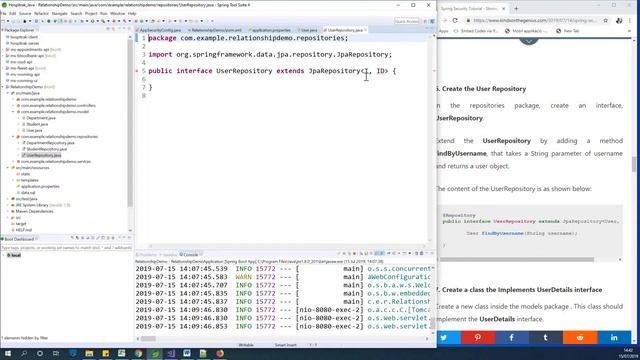The height and width of the screenshot is (360, 640).
Task: Click the round chevron button on webpage
Action: (529, 41)
